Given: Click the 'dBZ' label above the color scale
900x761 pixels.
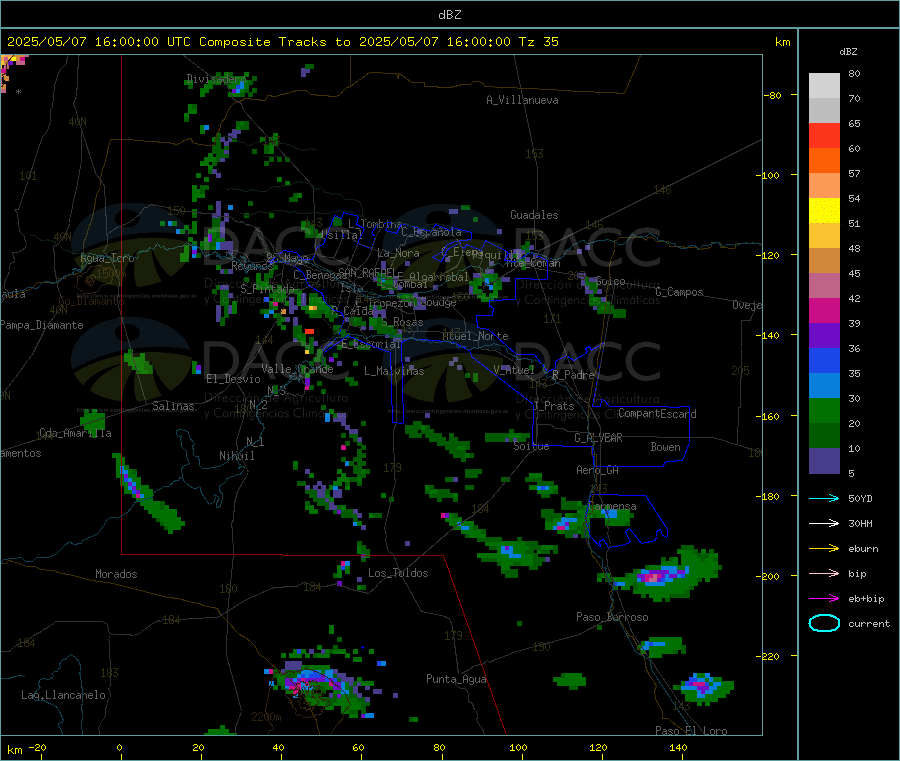Looking at the screenshot, I should tap(848, 52).
